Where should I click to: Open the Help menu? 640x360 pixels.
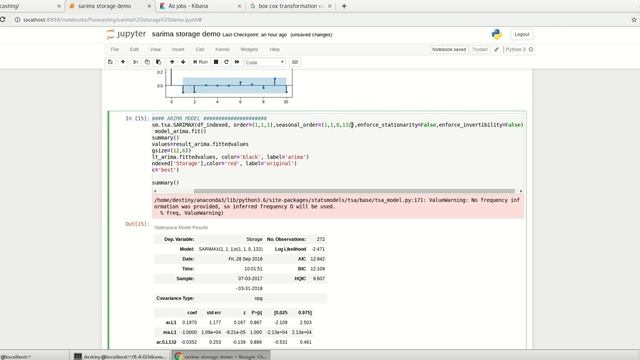[275, 49]
